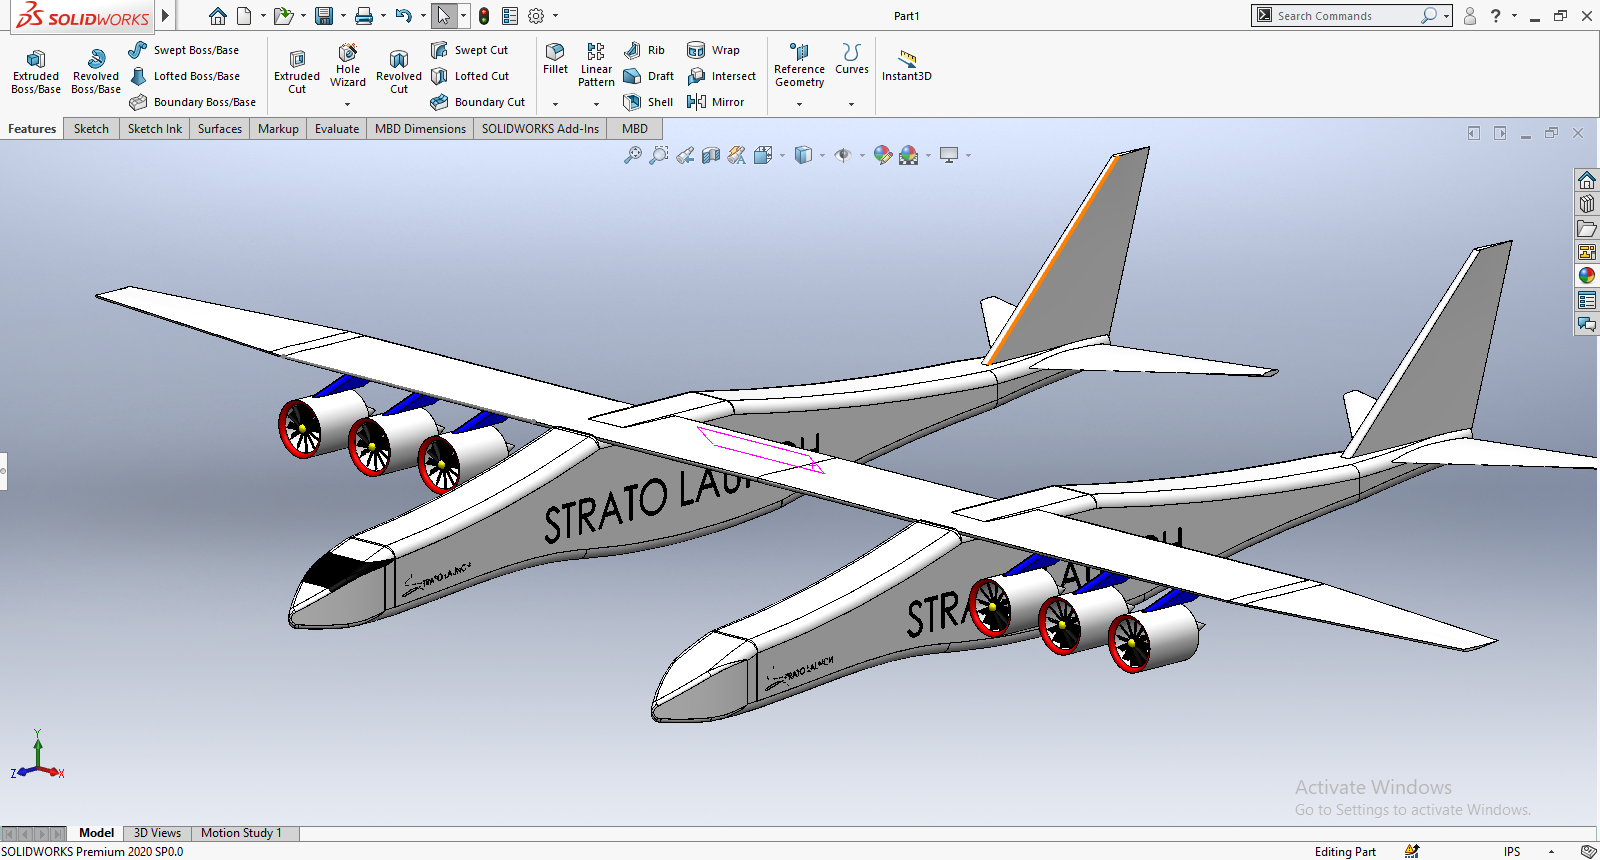Click the Model tab at bottom

pos(96,833)
